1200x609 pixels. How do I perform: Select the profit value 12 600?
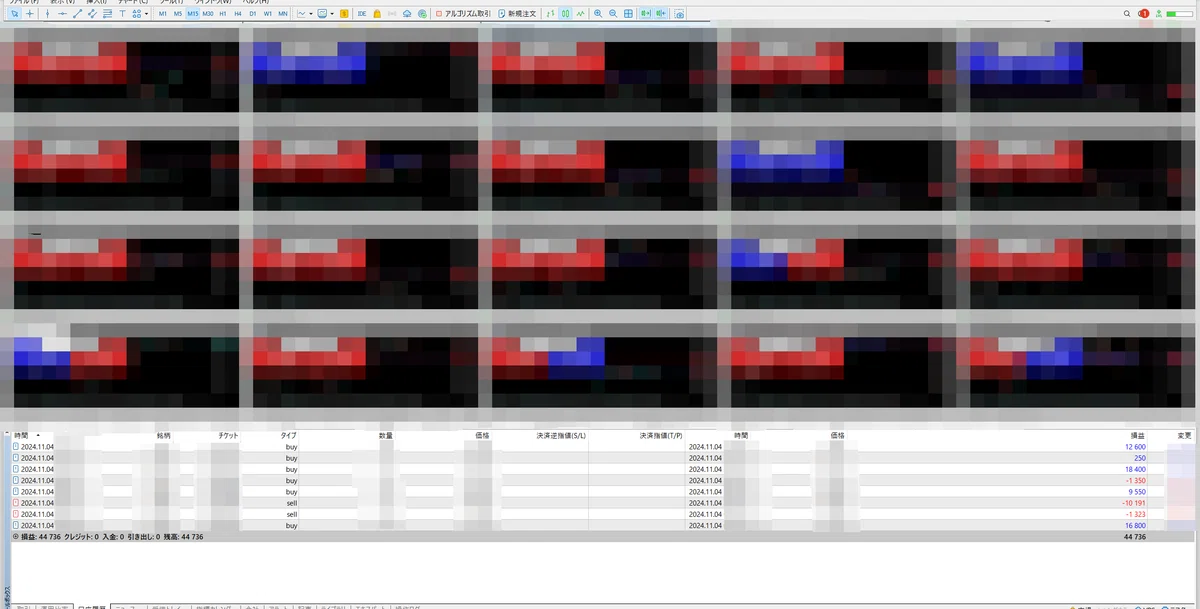[1134, 447]
